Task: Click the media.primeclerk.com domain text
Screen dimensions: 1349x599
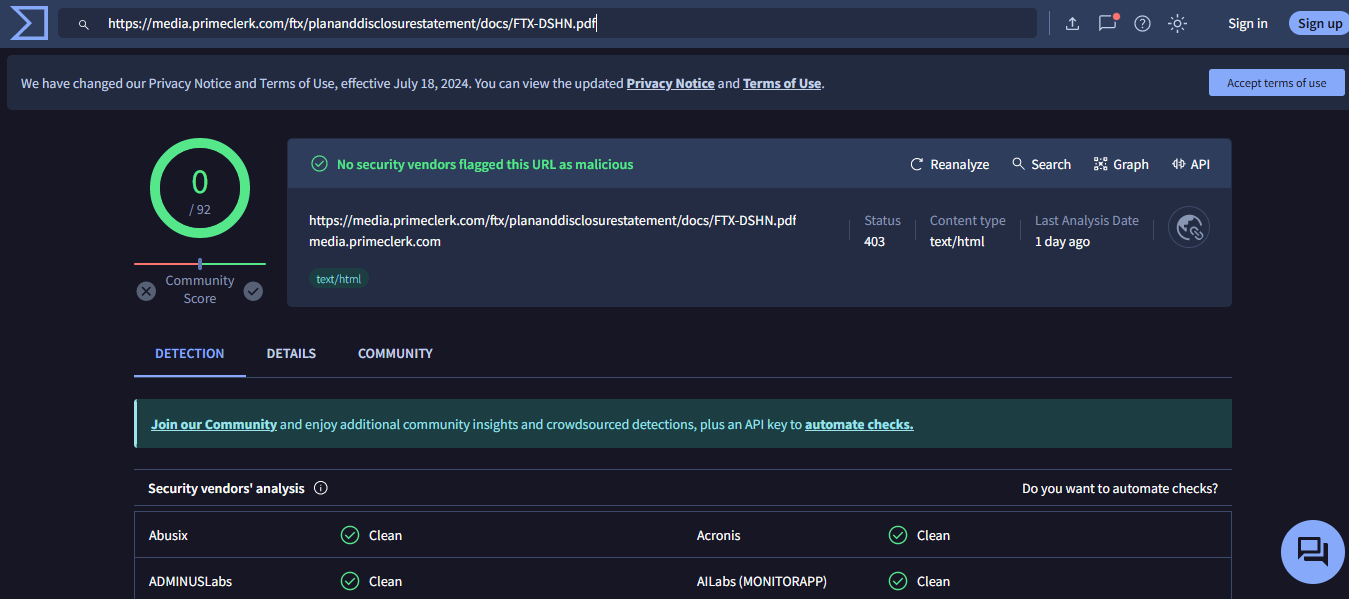Action: [x=375, y=241]
